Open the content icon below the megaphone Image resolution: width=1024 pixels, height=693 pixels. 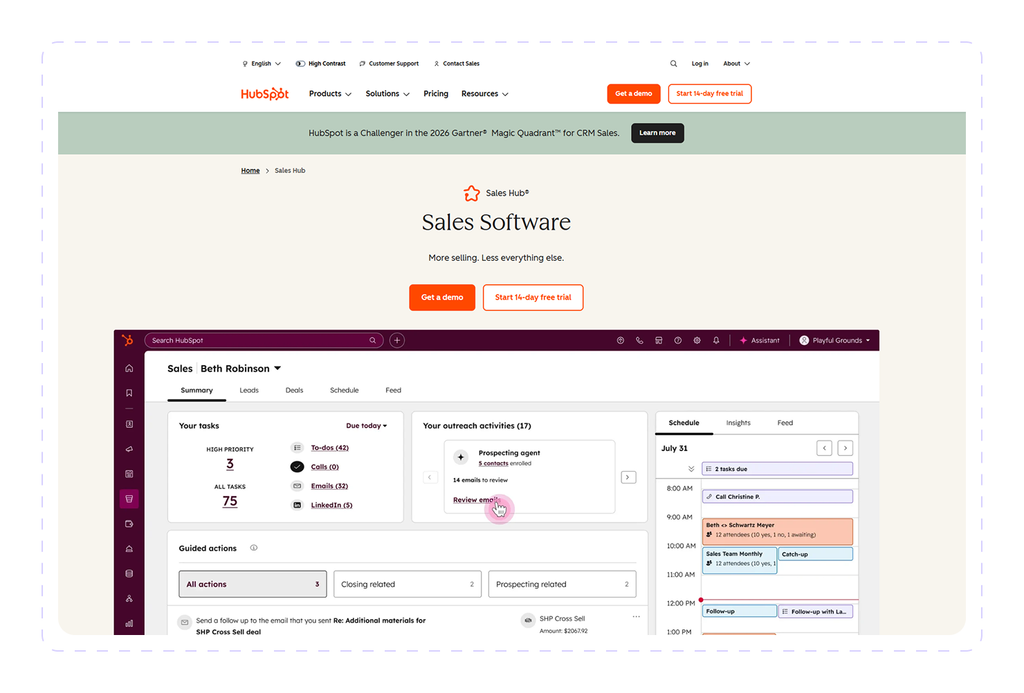129,474
